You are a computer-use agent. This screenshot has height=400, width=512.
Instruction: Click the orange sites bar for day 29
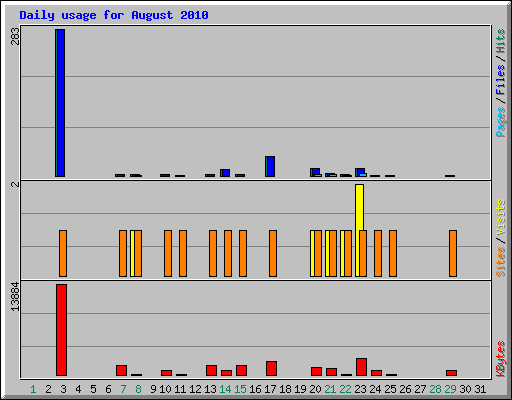[x=453, y=253]
